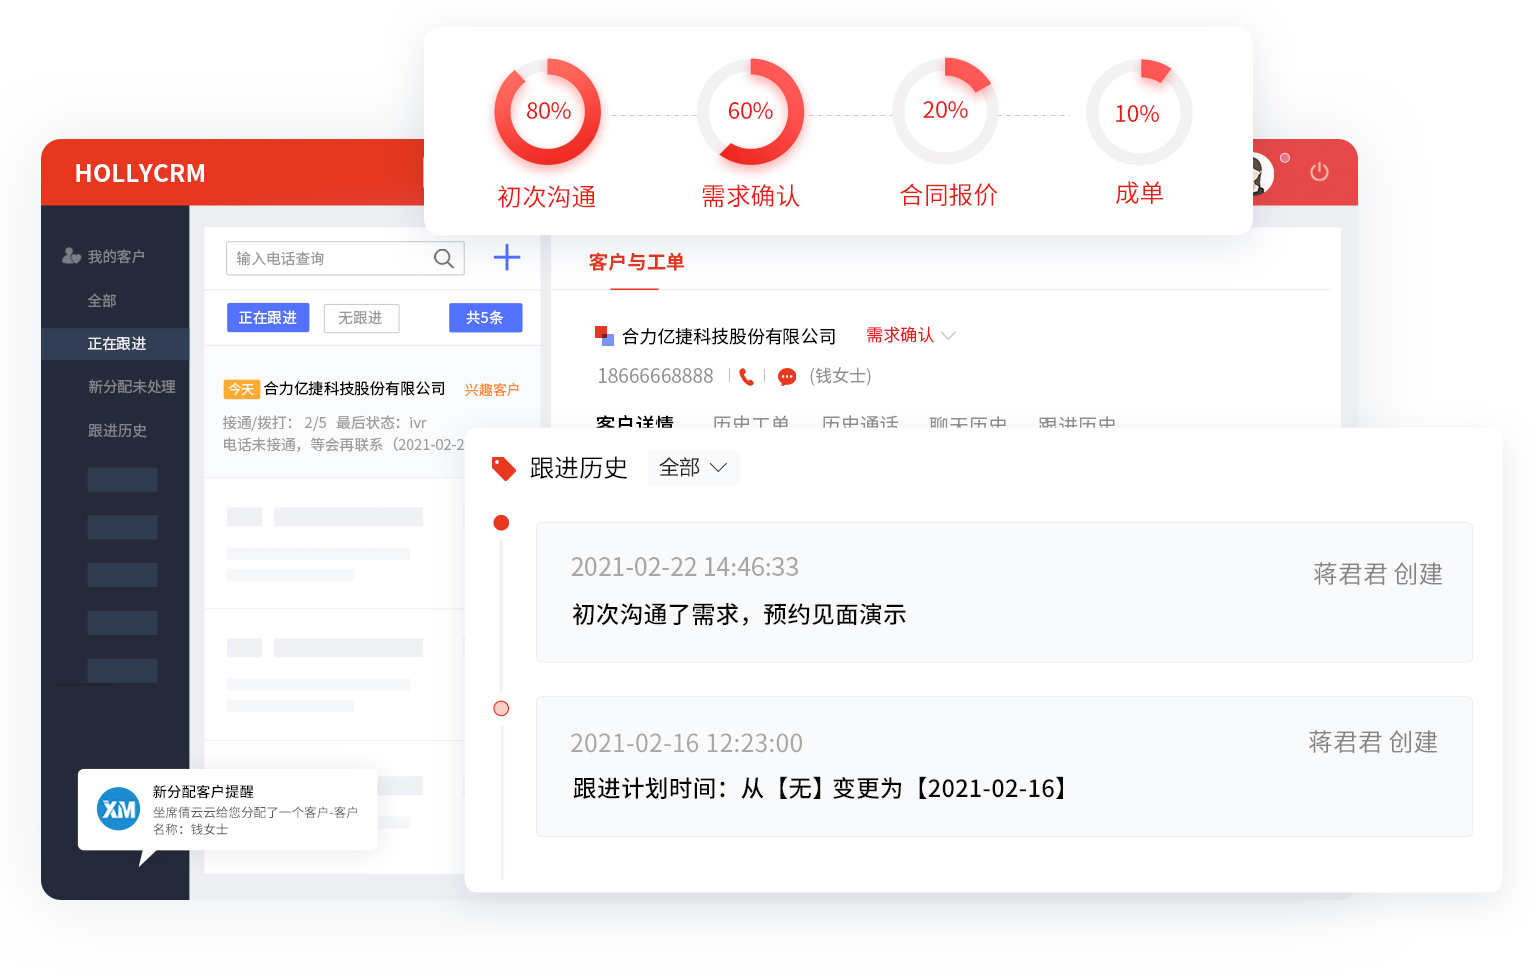Open the user avatar in the red top bar
The image size is (1536, 974).
(x=1255, y=172)
